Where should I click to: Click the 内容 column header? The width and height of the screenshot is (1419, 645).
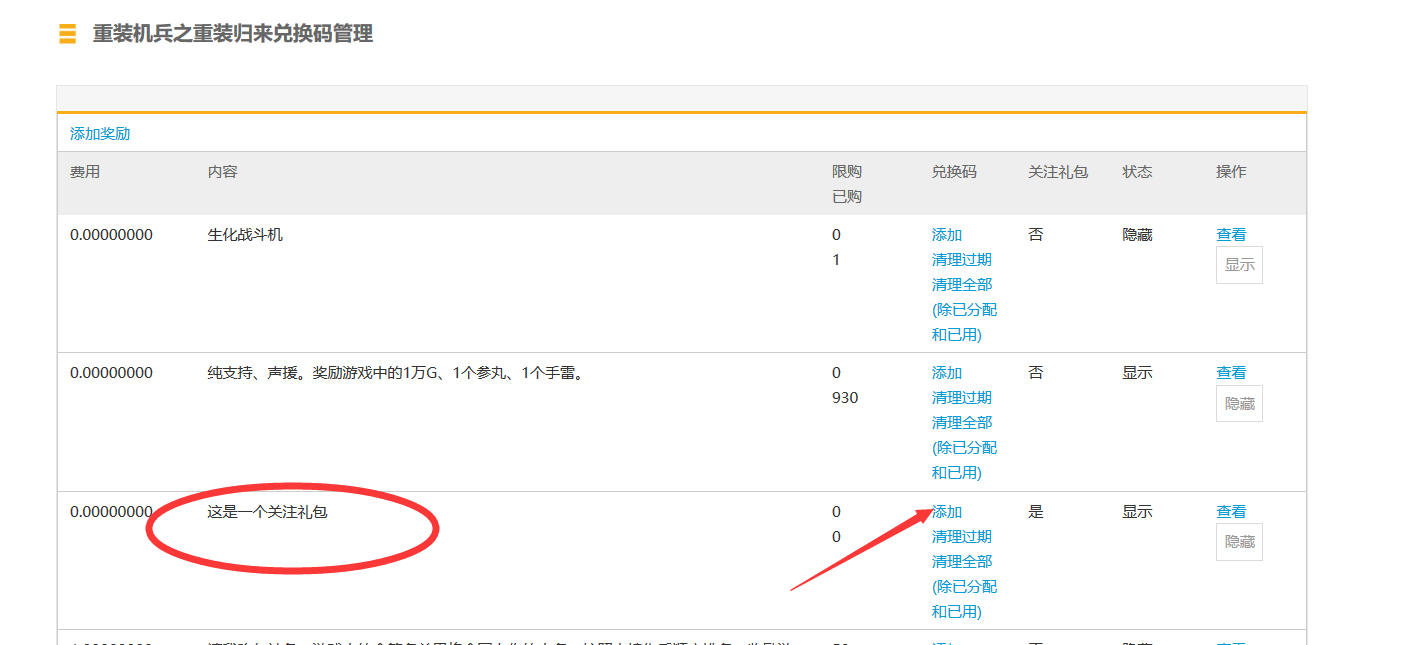click(222, 172)
